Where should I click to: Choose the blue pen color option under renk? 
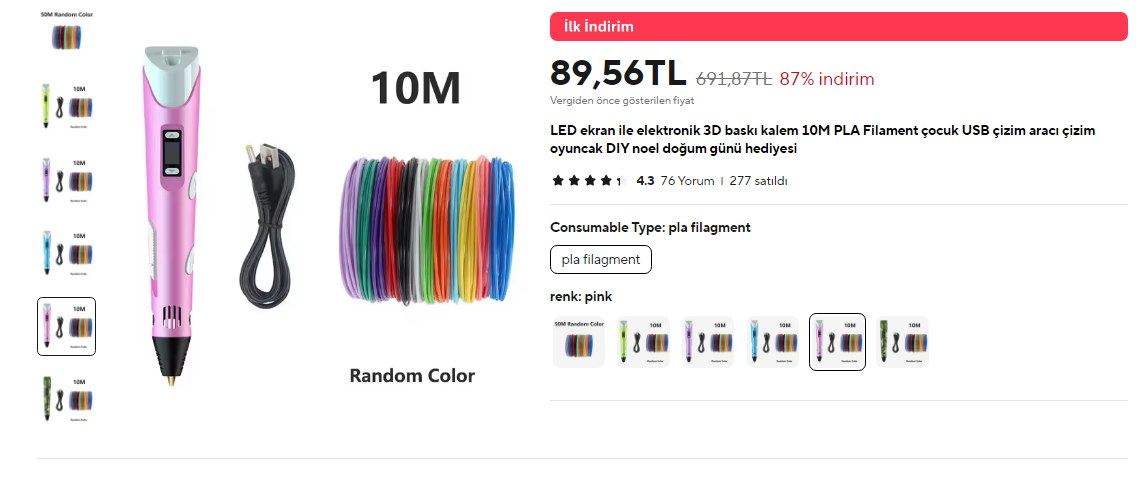773,342
